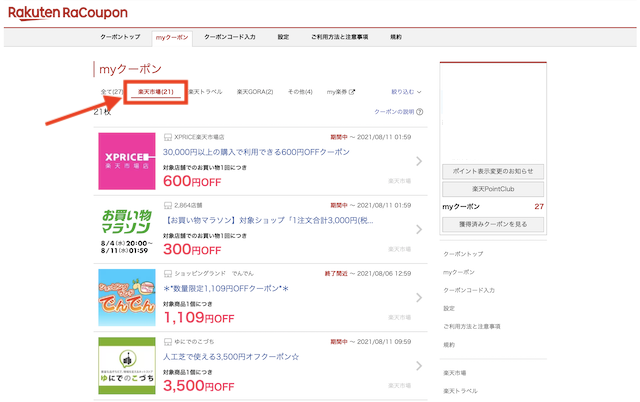640x402 pixels.
Task: Open ご利用方法と注意事項 in top navigation
Action: point(340,37)
